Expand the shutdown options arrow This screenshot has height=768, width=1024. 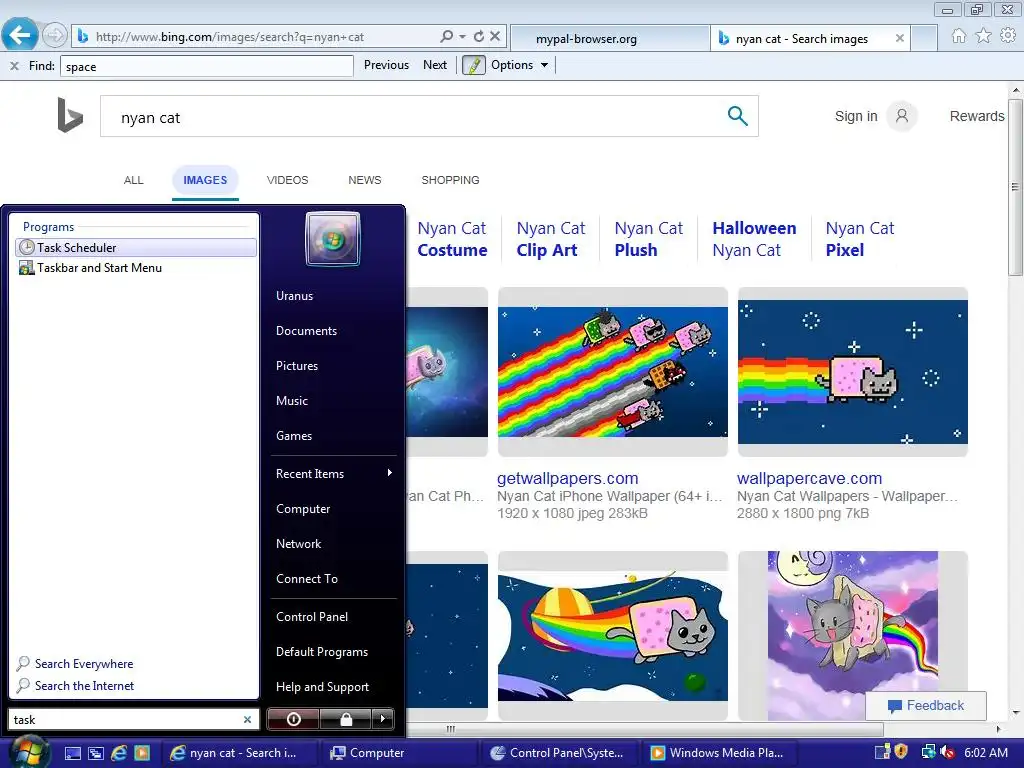click(383, 719)
